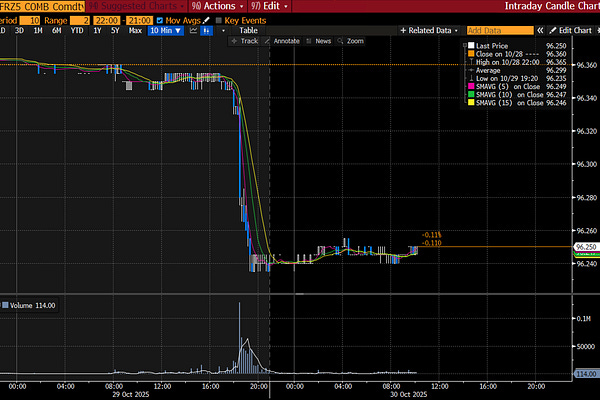
Task: Click the 96.250 last price axis label
Action: tap(586, 247)
